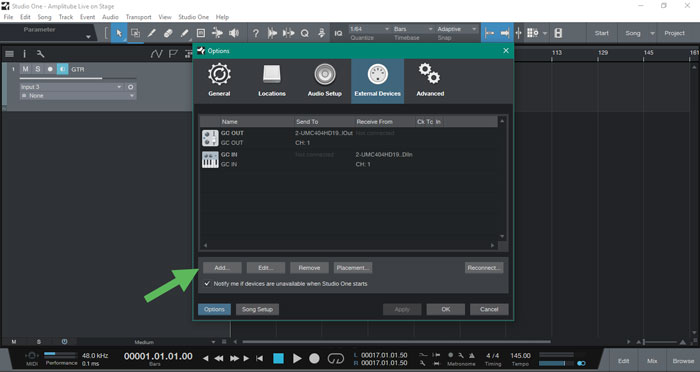
Task: Open the Mix console view
Action: (x=652, y=360)
